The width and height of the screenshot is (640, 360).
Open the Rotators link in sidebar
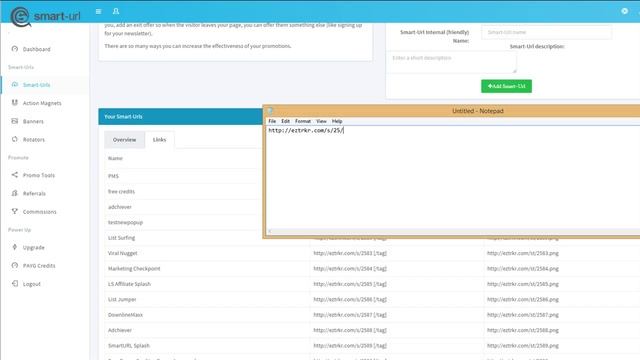tap(34, 140)
